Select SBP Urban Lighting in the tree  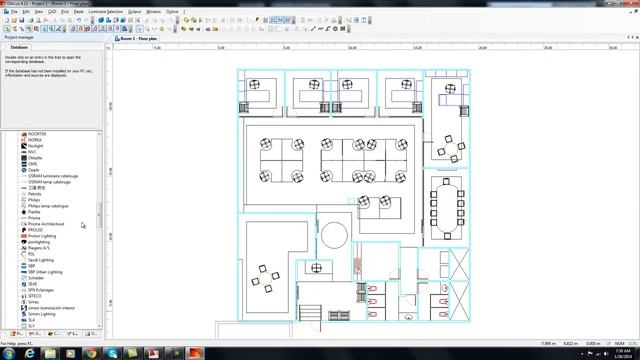click(x=45, y=272)
